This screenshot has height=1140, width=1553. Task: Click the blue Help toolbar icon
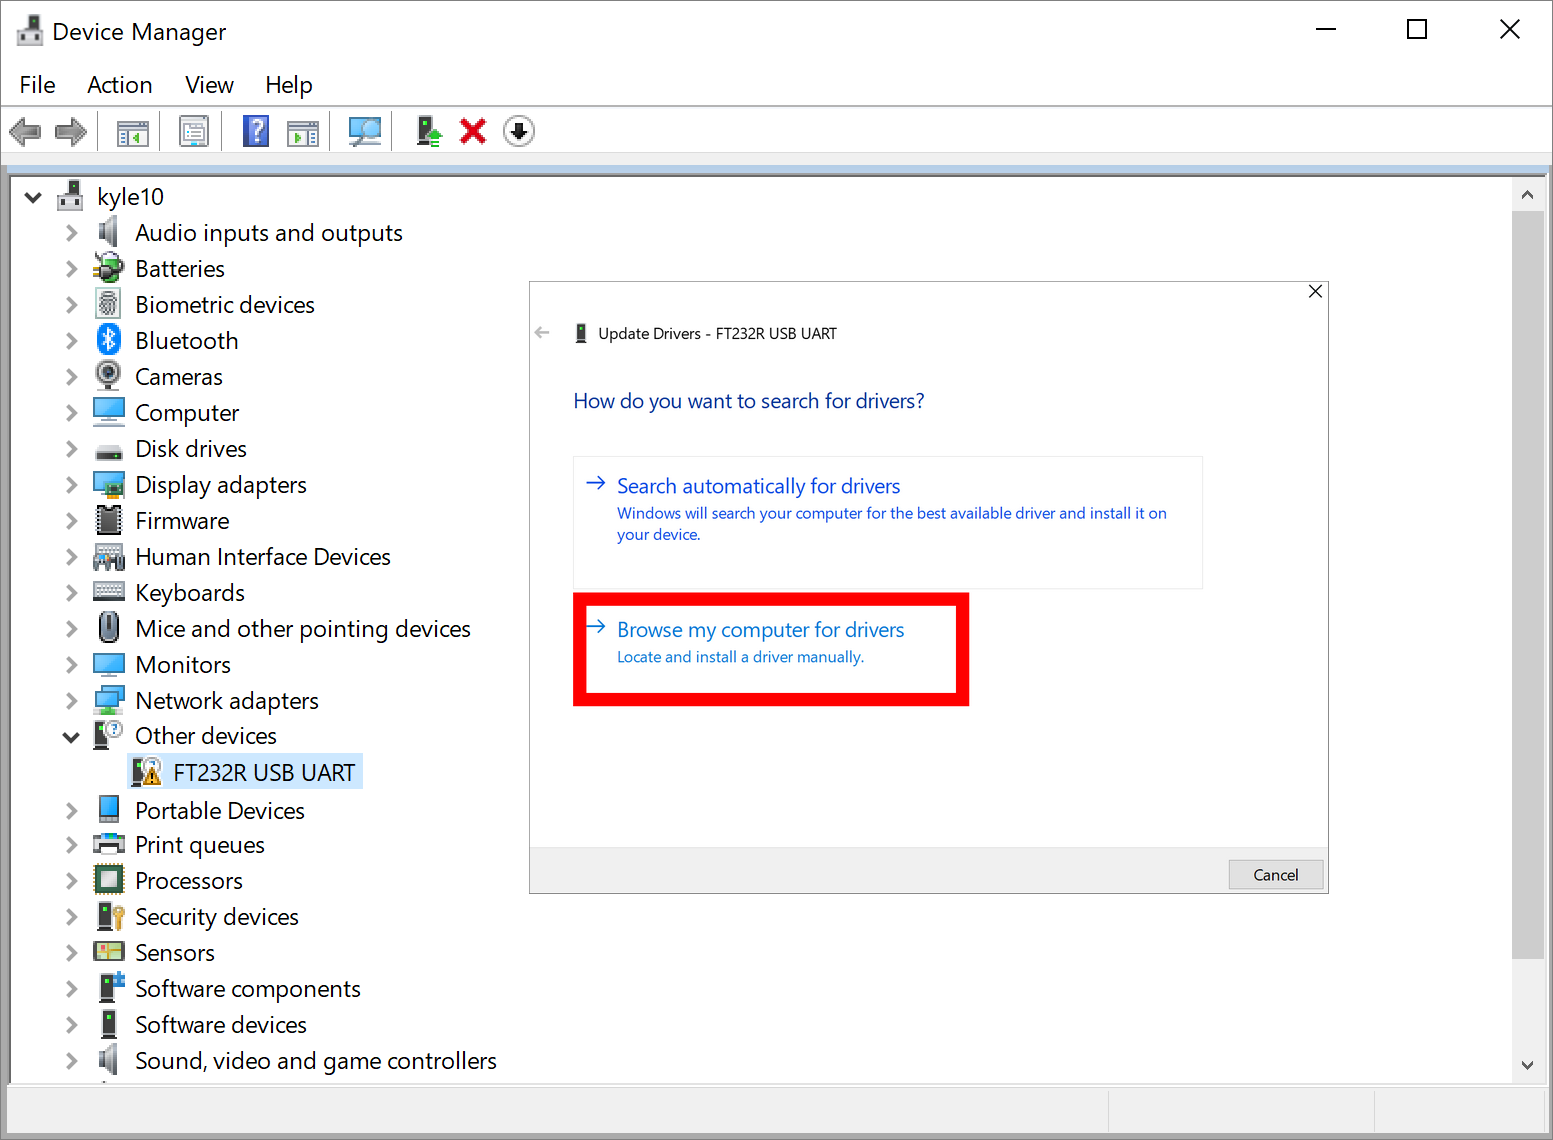[256, 131]
